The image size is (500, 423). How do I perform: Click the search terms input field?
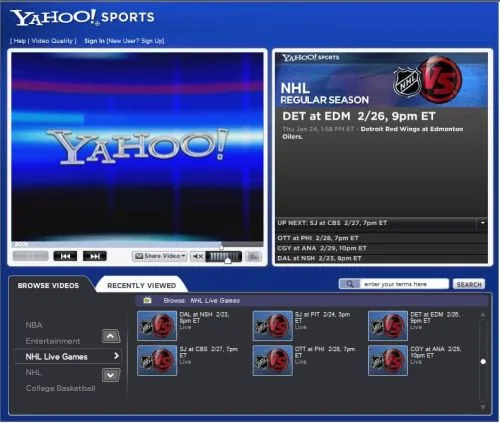[404, 284]
